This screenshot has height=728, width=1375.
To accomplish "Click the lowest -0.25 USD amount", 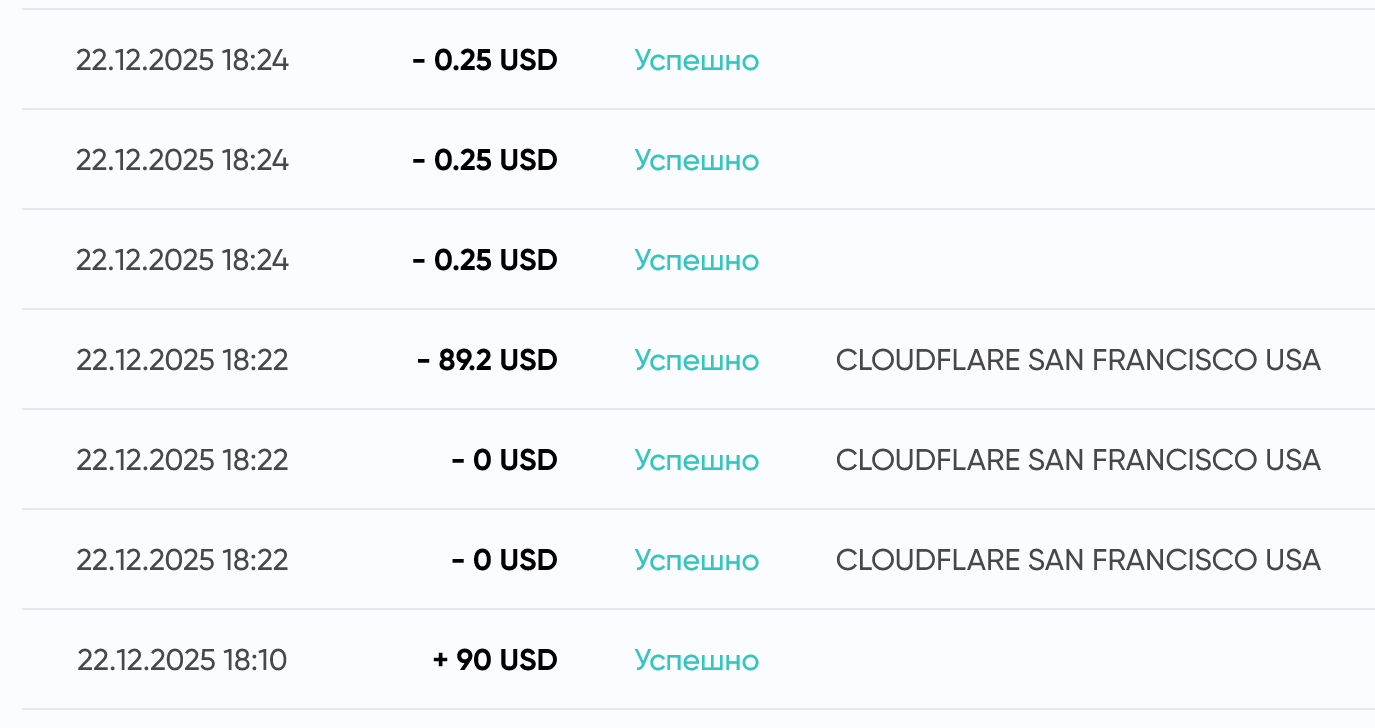I will click(x=485, y=260).
